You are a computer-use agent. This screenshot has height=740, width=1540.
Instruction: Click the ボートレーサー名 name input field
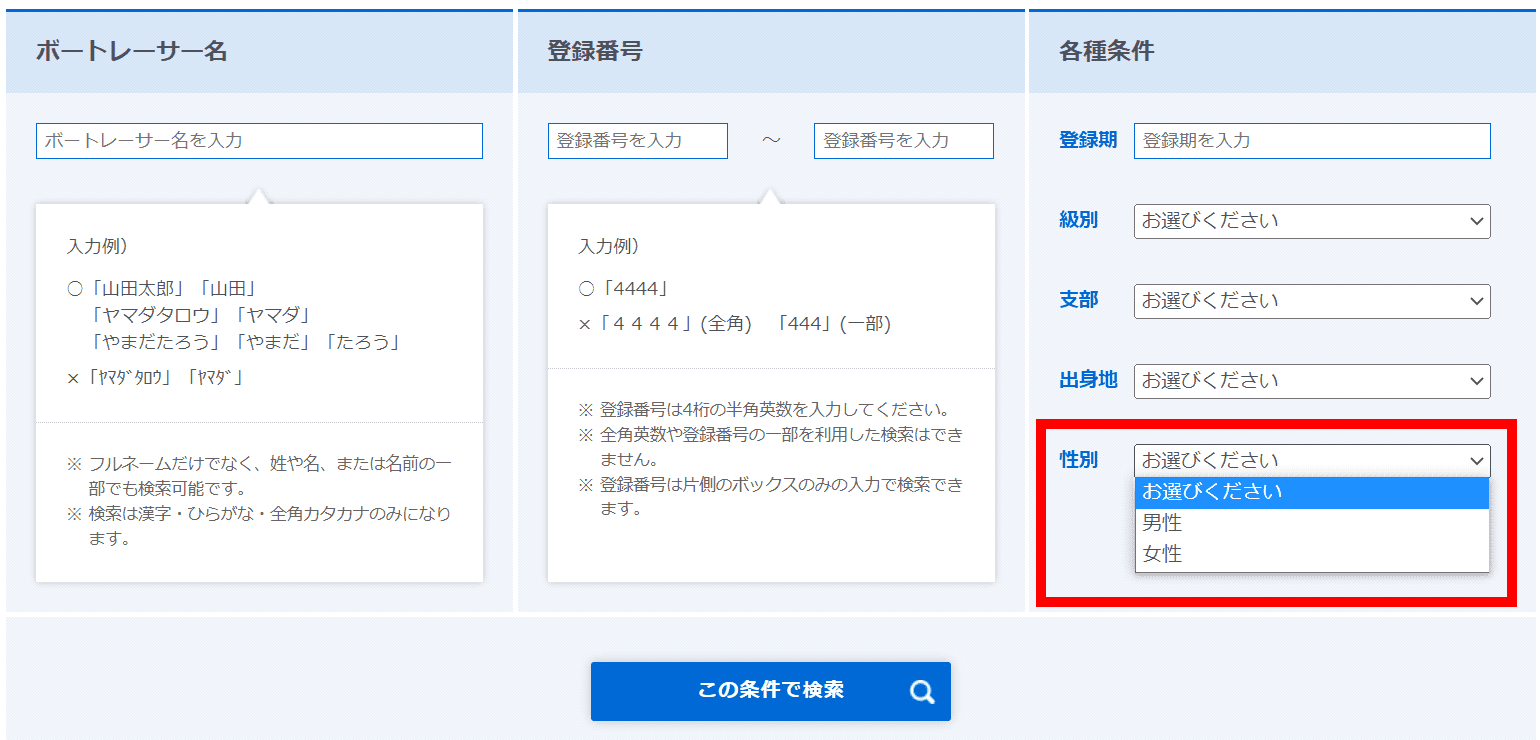258,141
